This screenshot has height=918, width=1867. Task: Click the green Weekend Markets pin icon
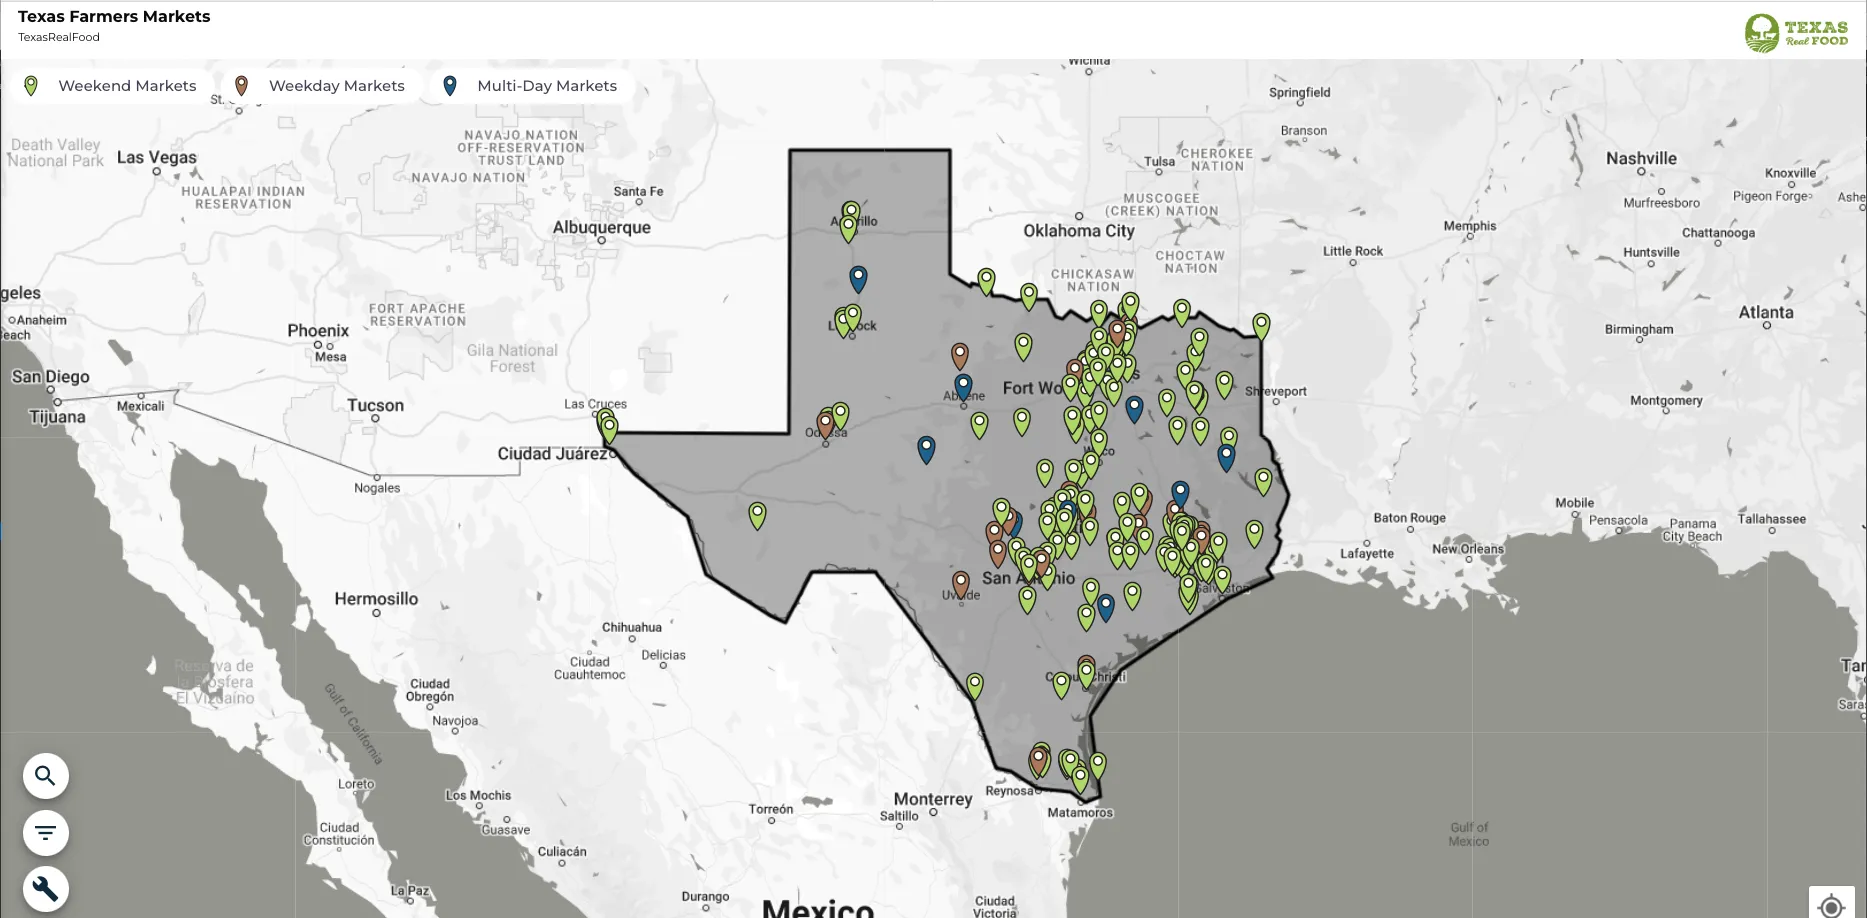point(29,85)
